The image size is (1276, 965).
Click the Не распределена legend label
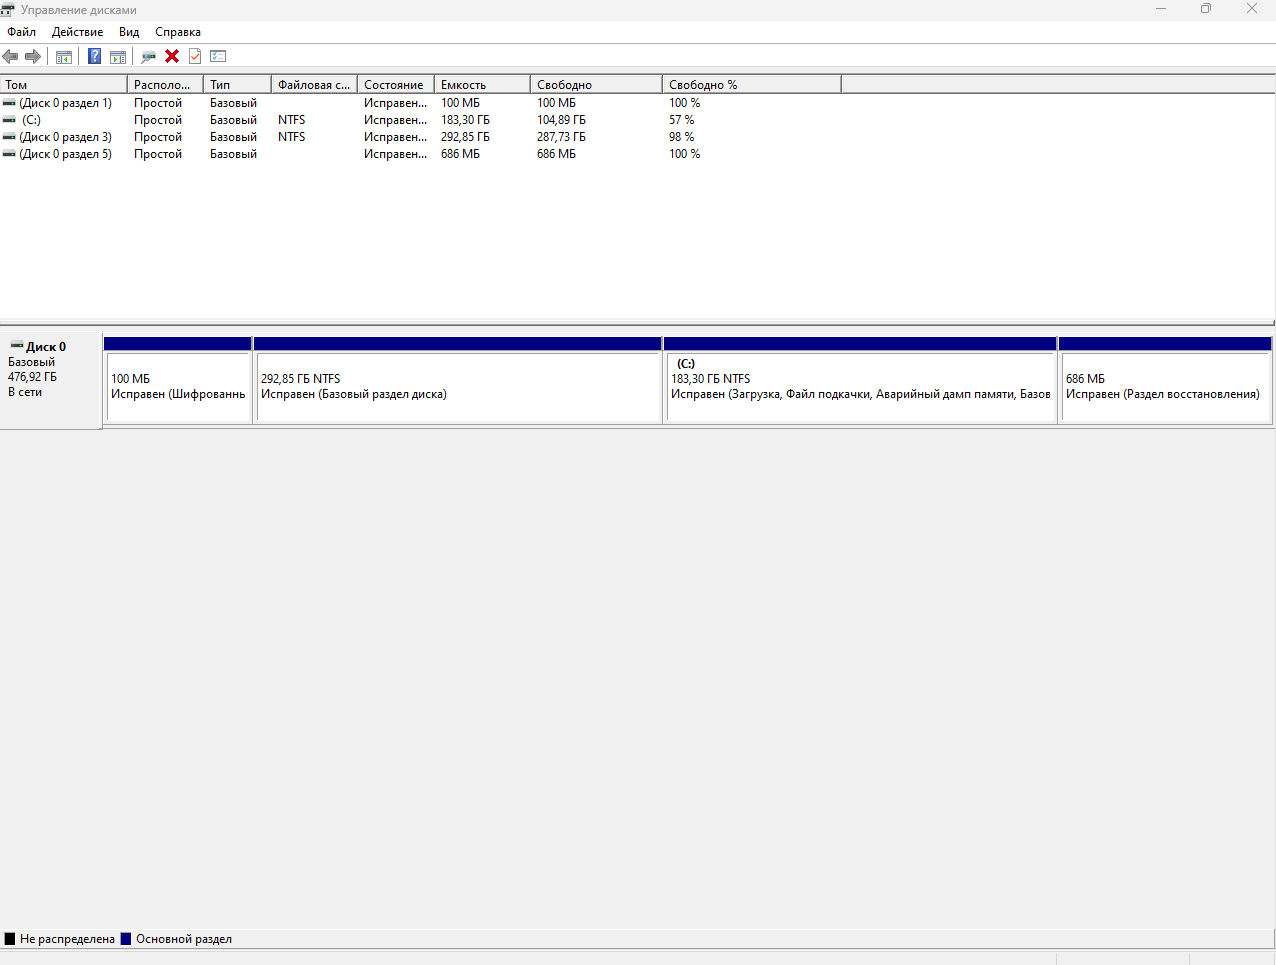[67, 939]
